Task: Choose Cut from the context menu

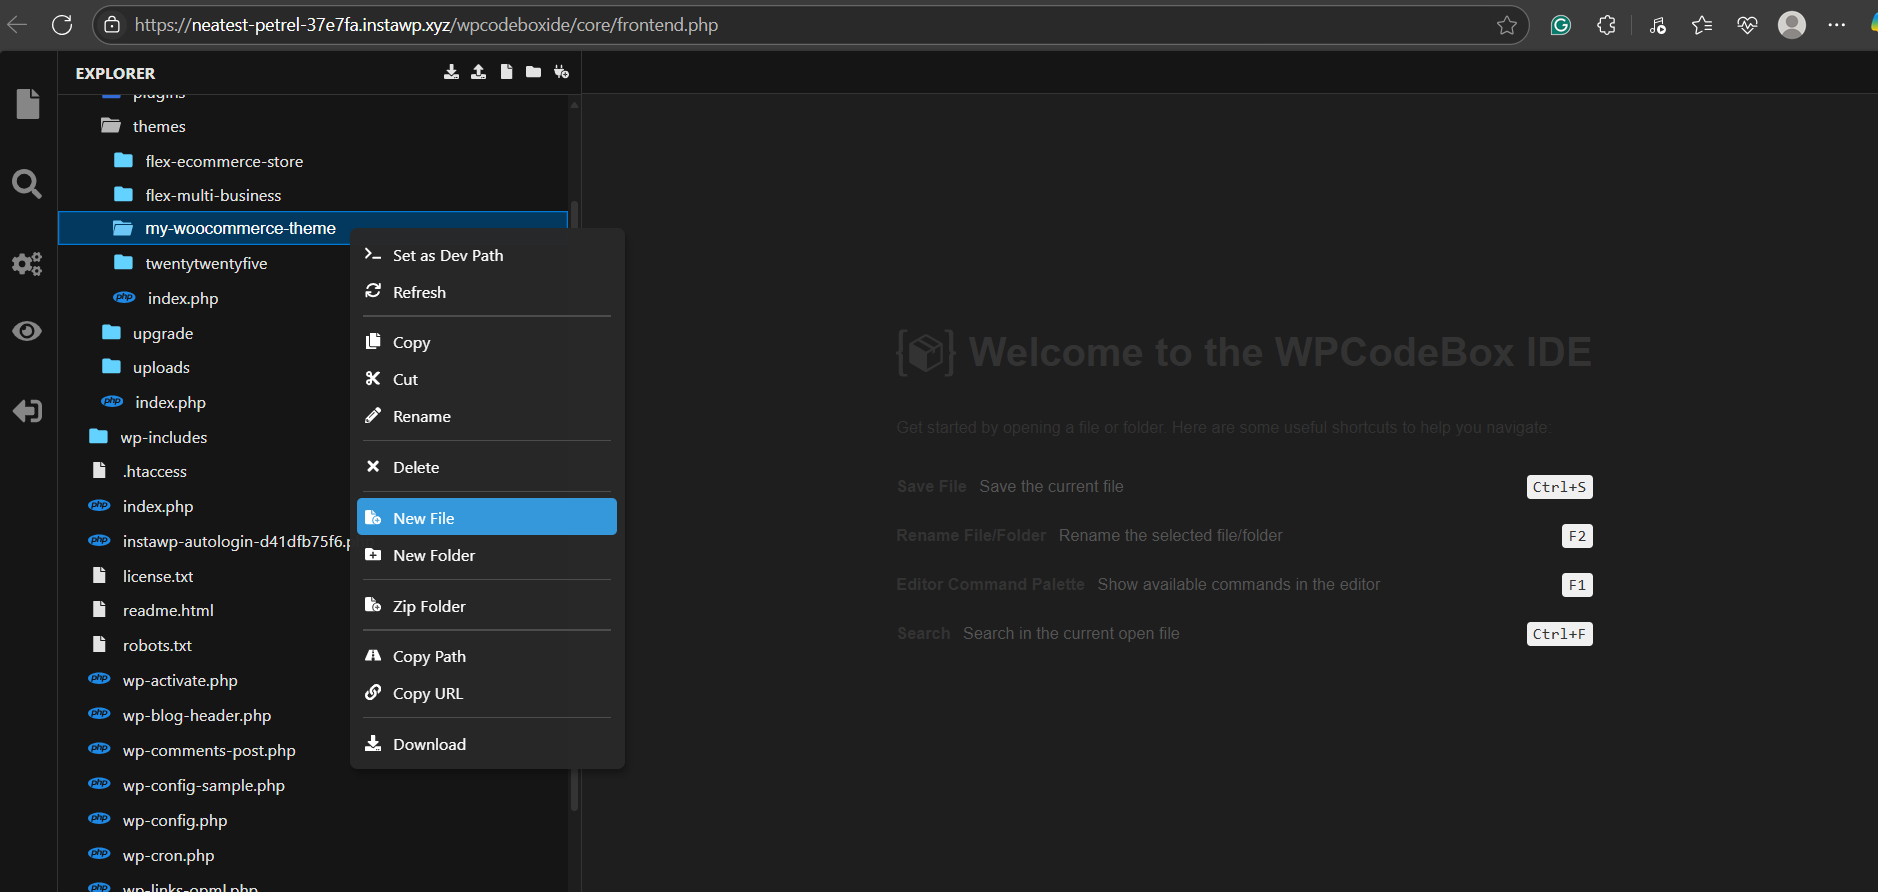Action: (x=486, y=379)
